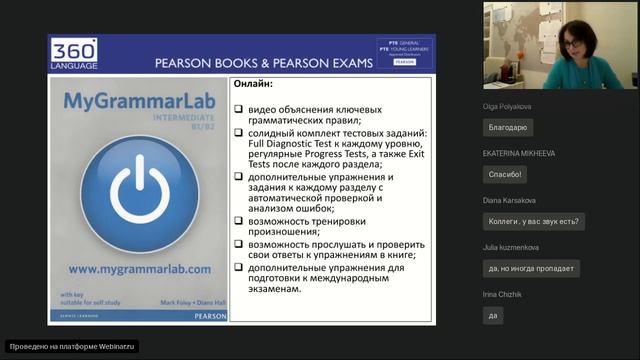Click checkbox bullet for 'видео объяснения ключевых'
The height and width of the screenshot is (360, 640).
tap(238, 109)
